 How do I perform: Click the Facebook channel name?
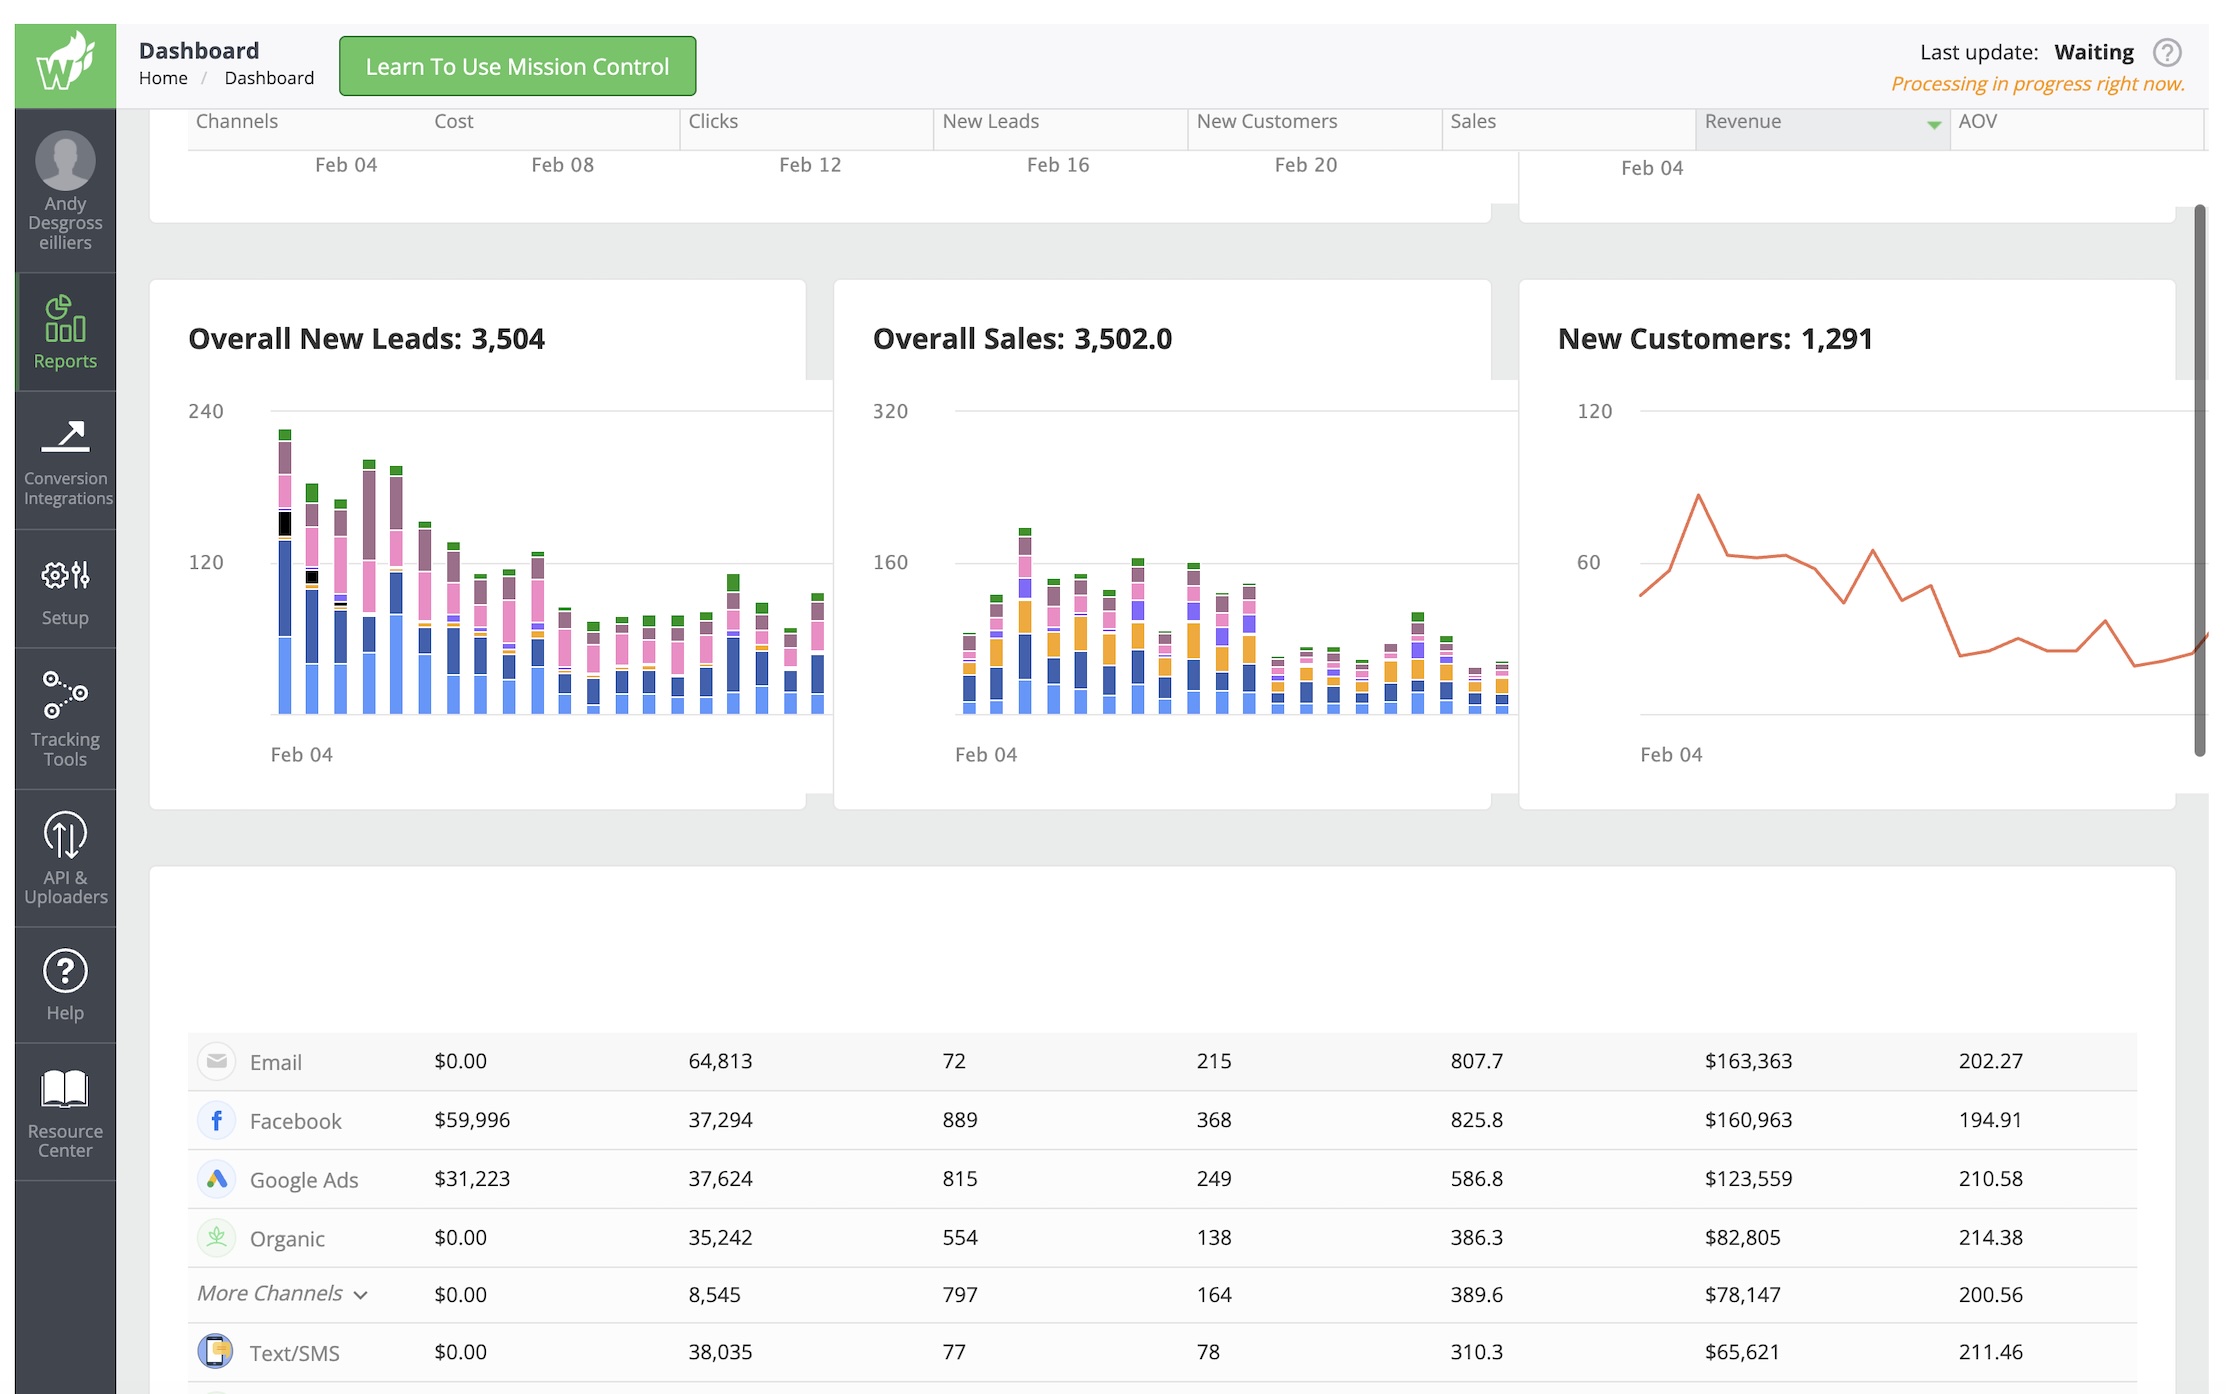pos(296,1121)
